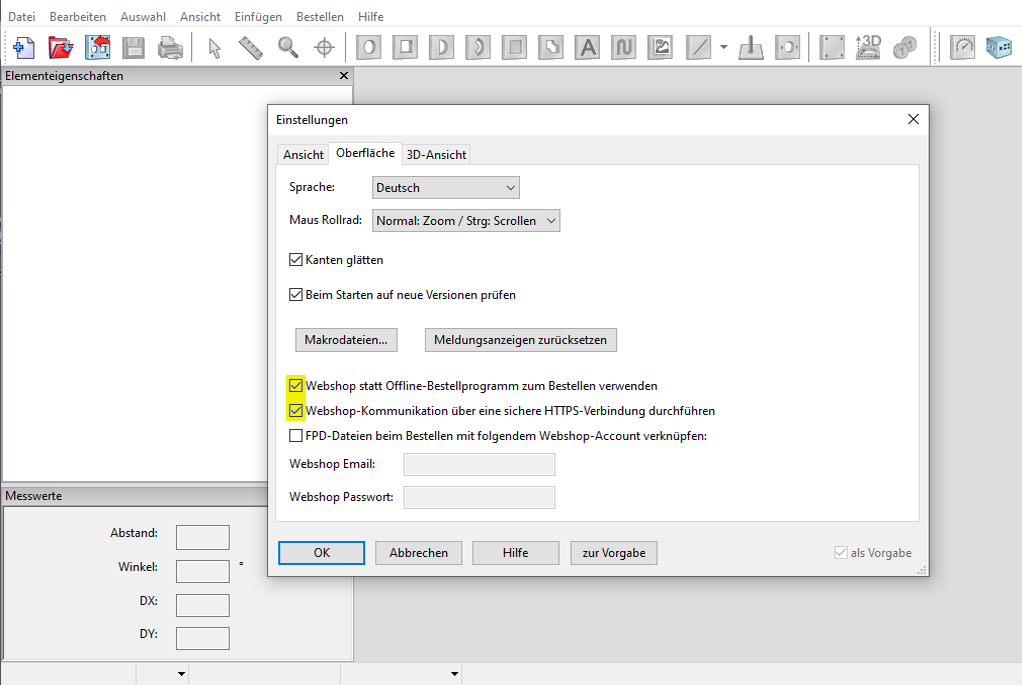Click the crosshair origin tool
Viewport: 1022px width, 685px height.
324,47
